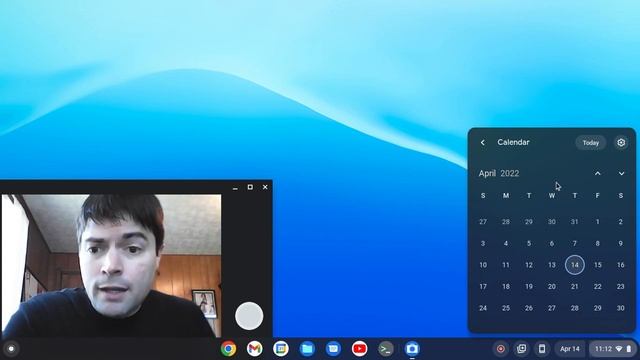Select April 20 in calendar
Viewport: 640px width, 360px height.
(552, 287)
